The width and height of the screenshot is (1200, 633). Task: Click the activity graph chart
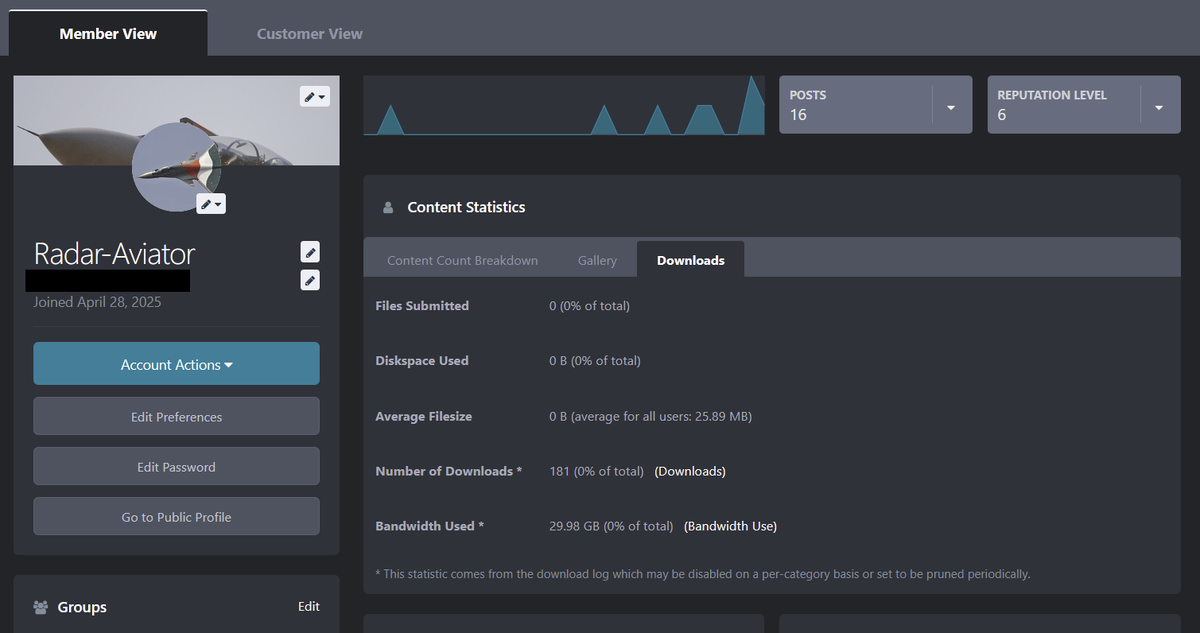tap(564, 105)
